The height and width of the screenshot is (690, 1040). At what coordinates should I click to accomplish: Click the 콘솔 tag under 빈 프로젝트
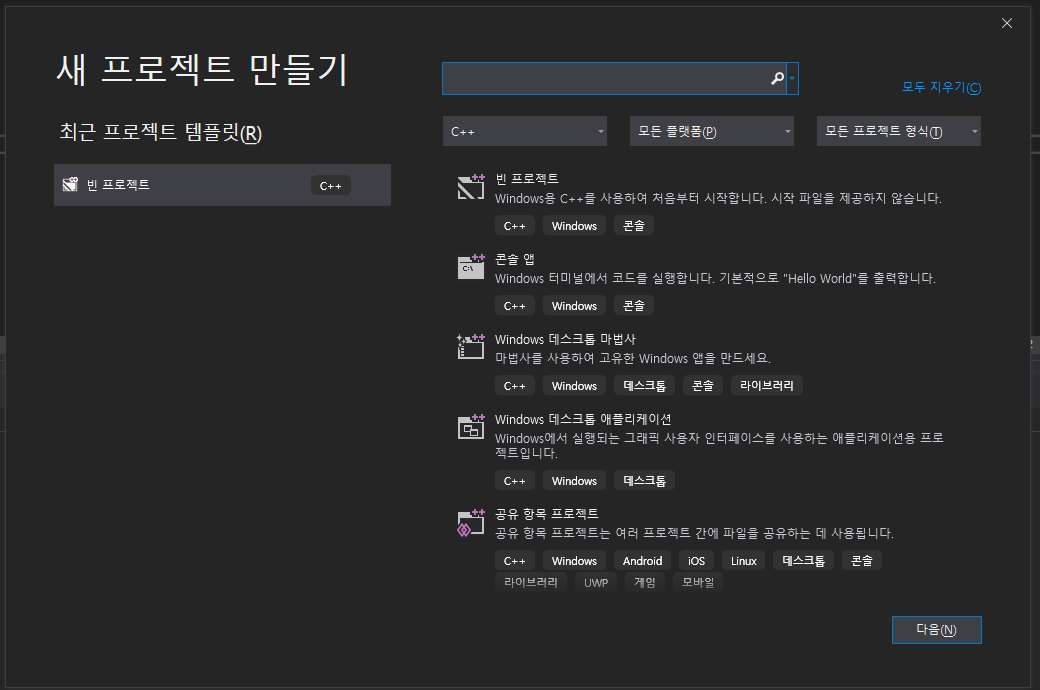tap(634, 226)
